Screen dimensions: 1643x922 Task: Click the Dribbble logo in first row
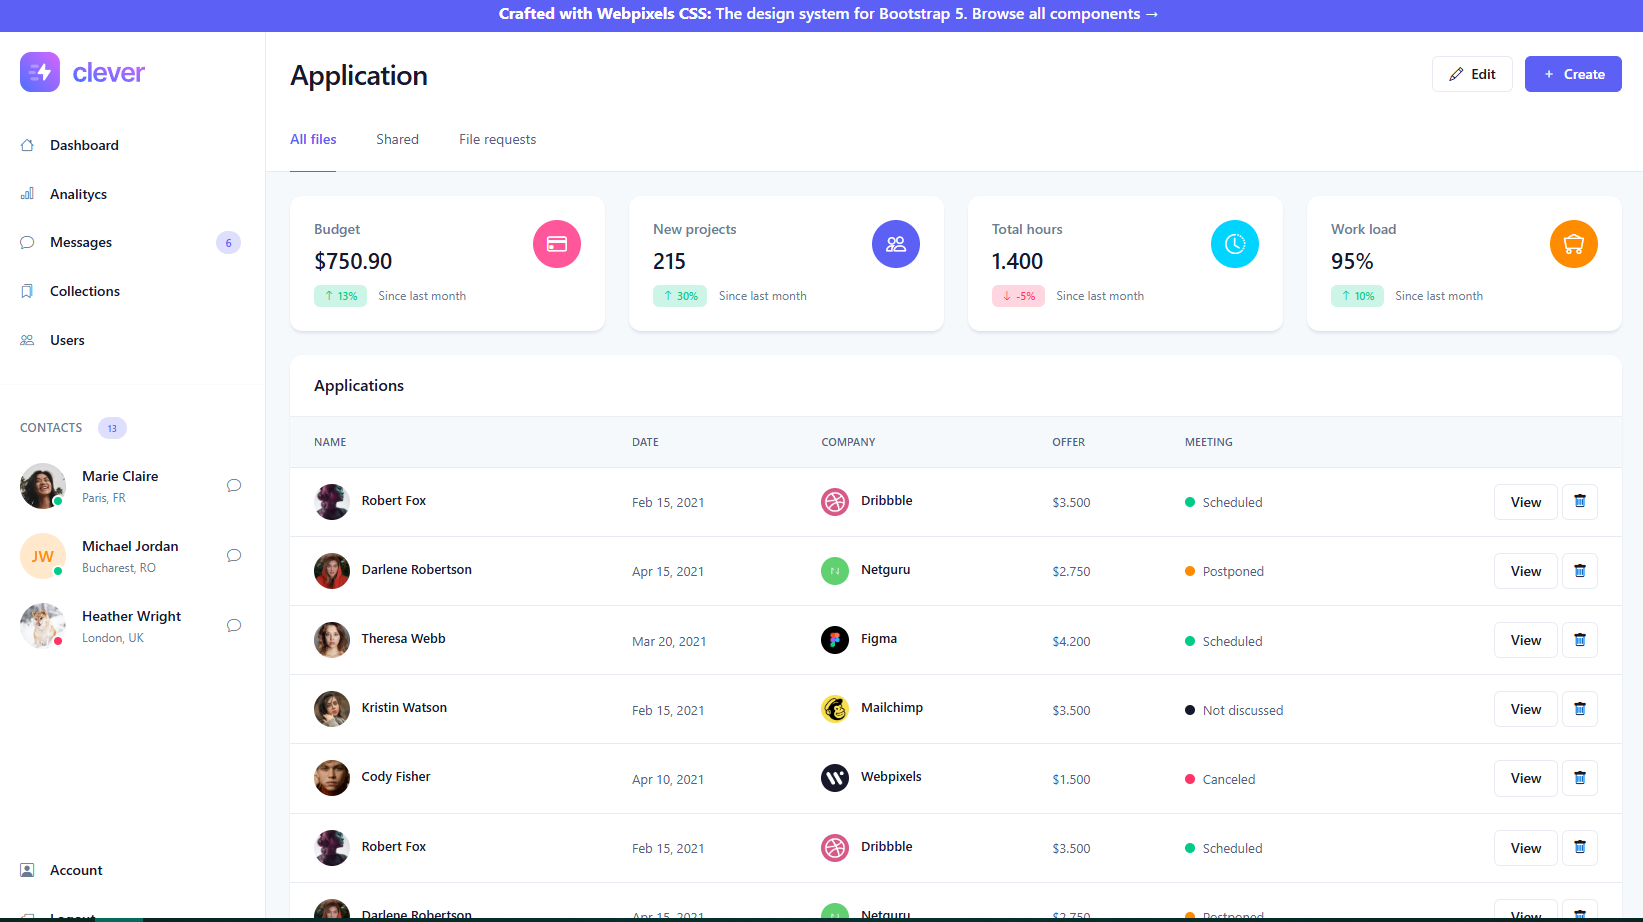pyautogui.click(x=835, y=502)
